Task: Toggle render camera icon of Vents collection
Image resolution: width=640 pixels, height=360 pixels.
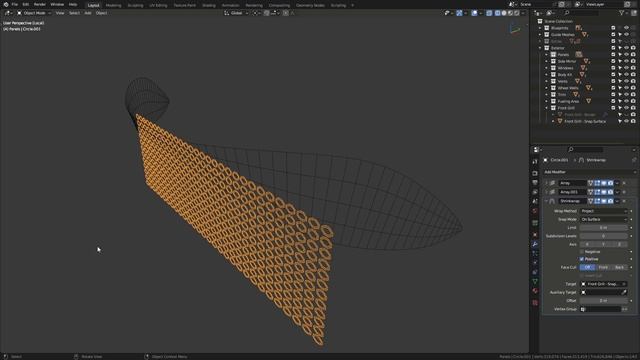Action: click(633, 81)
